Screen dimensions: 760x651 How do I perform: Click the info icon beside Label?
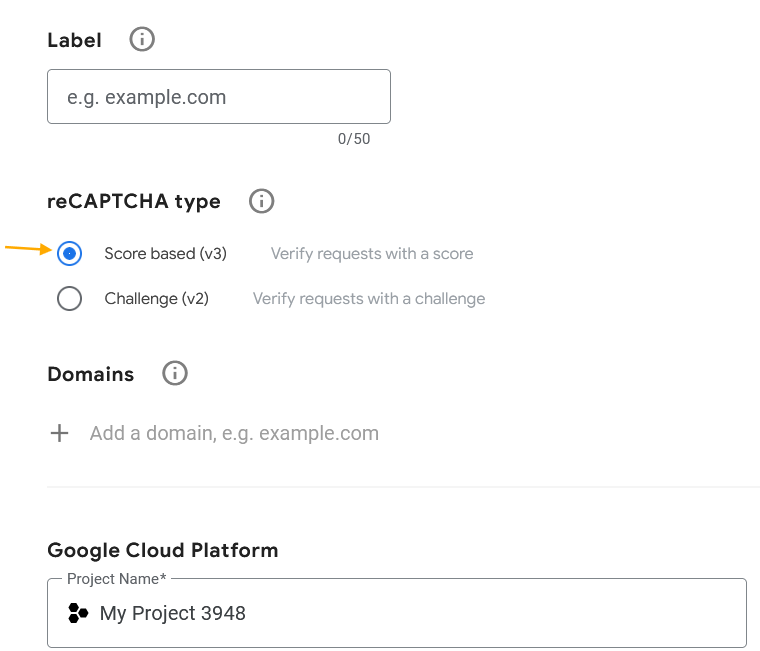142,39
